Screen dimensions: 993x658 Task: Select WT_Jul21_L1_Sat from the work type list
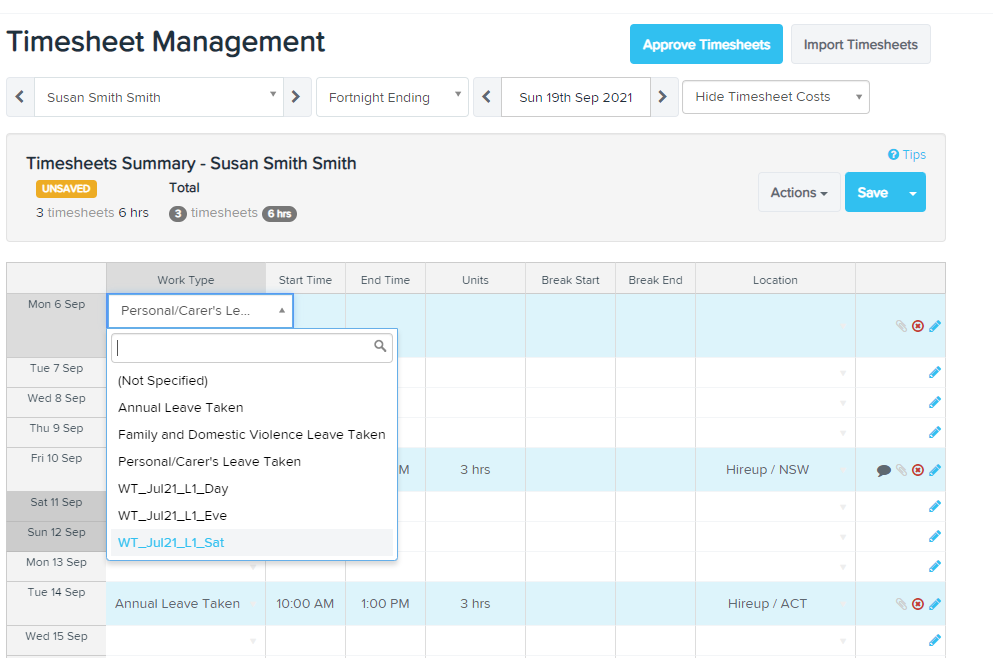tap(172, 543)
